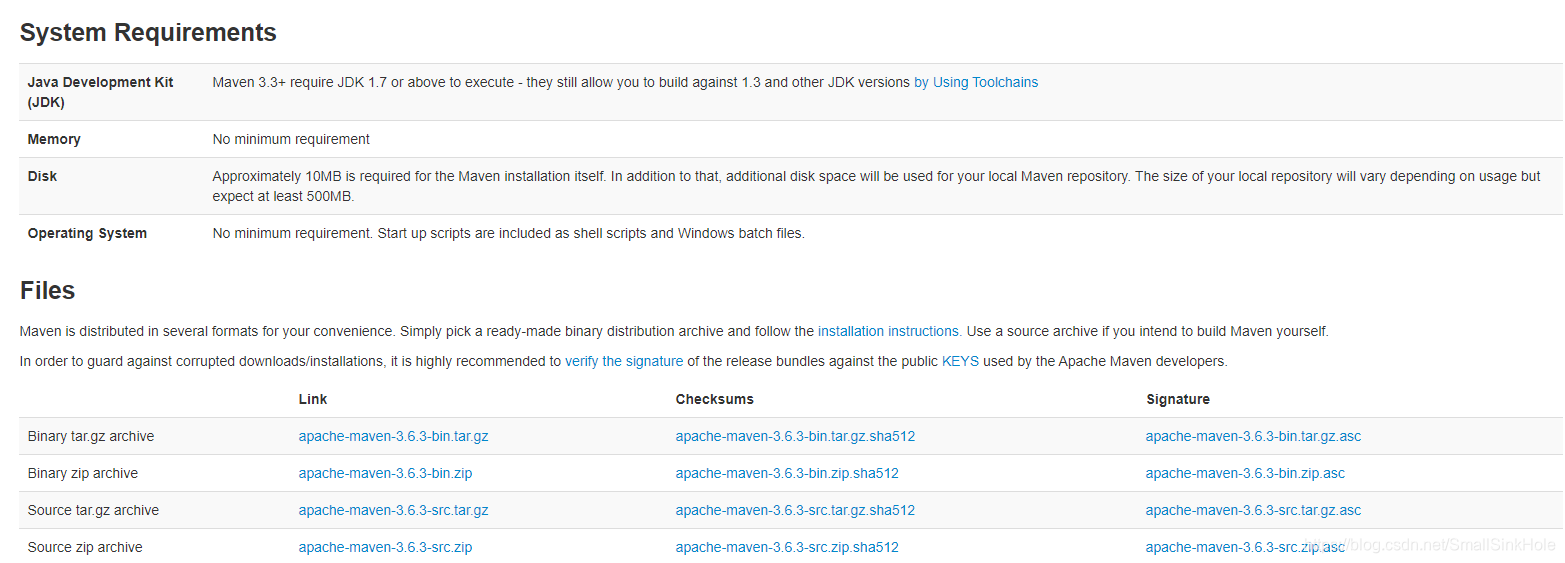
Task: Open apache-maven-3.6.3-src.zip.sha512 checksum
Action: 787,547
